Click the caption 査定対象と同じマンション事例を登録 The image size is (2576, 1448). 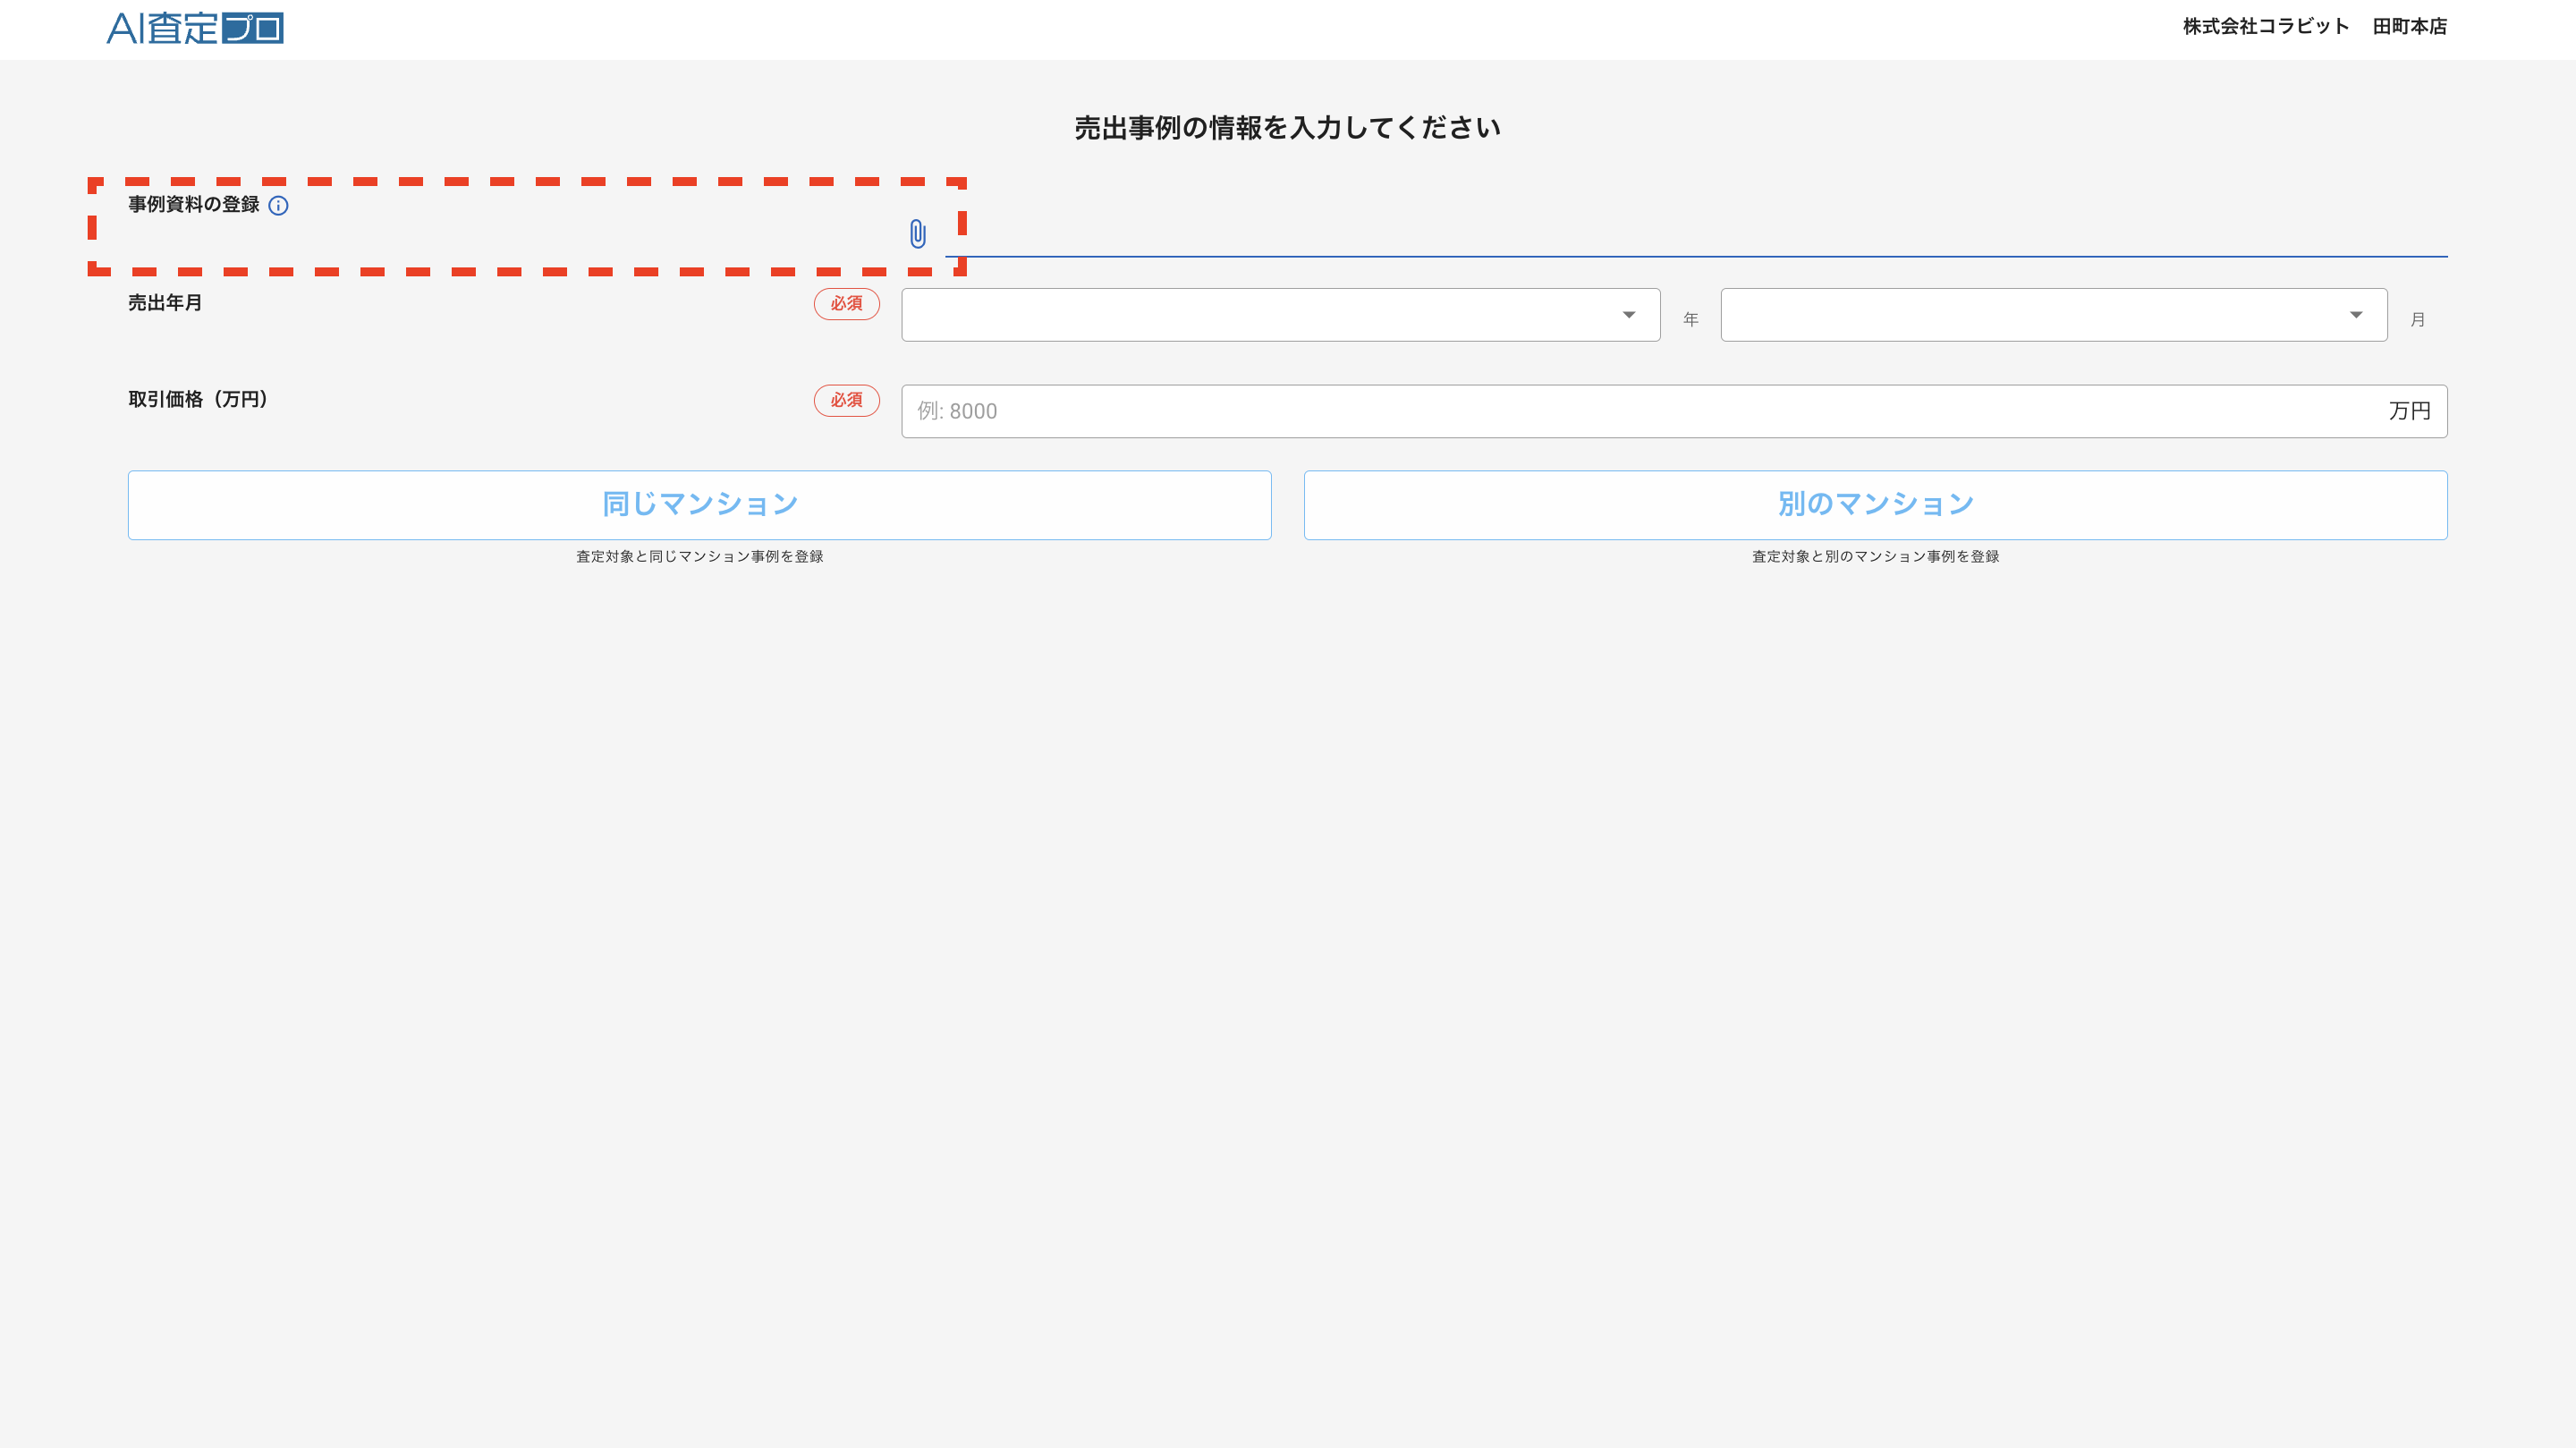tap(699, 557)
